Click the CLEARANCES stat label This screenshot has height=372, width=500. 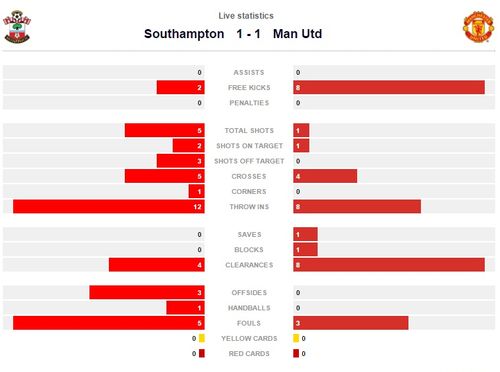coord(249,265)
